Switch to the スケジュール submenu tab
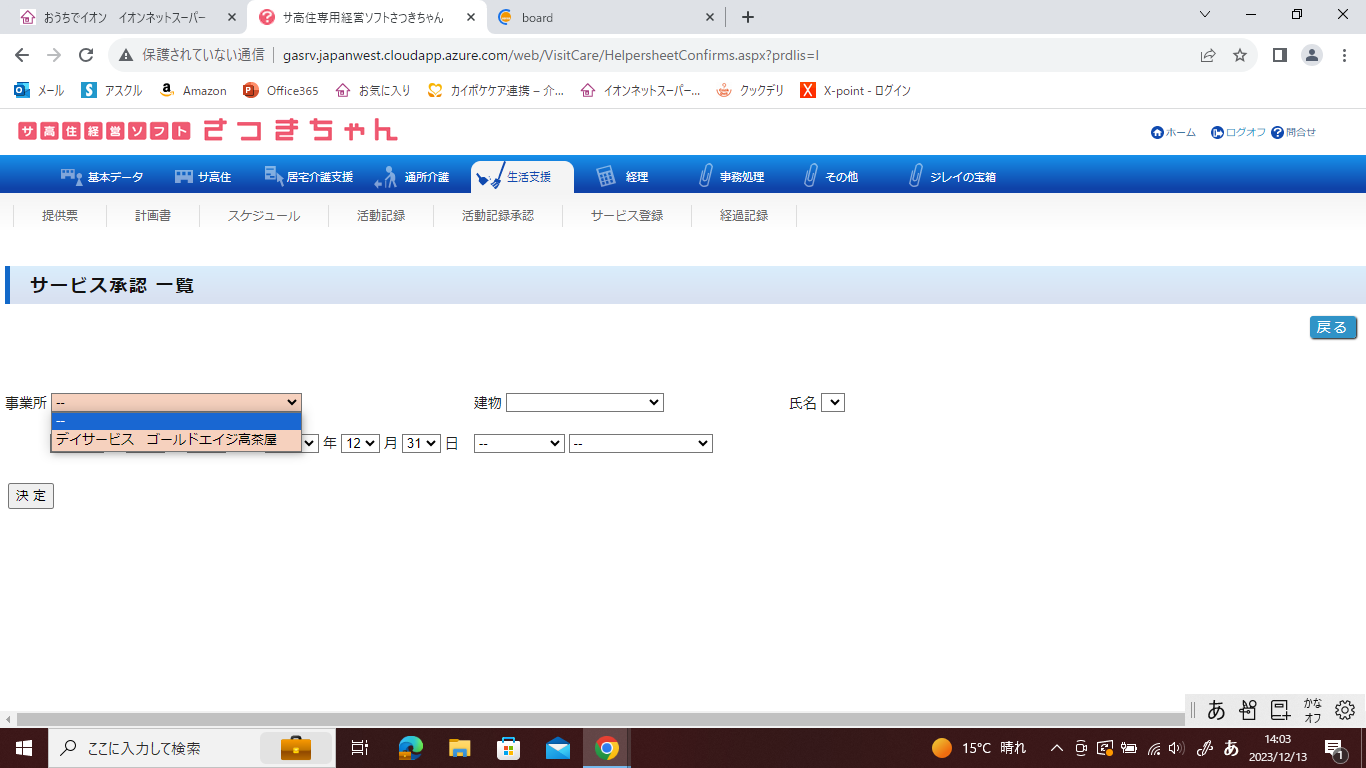 pyautogui.click(x=263, y=215)
